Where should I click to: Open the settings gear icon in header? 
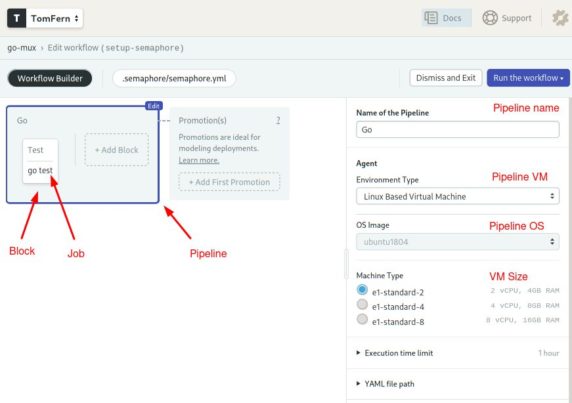tap(560, 18)
